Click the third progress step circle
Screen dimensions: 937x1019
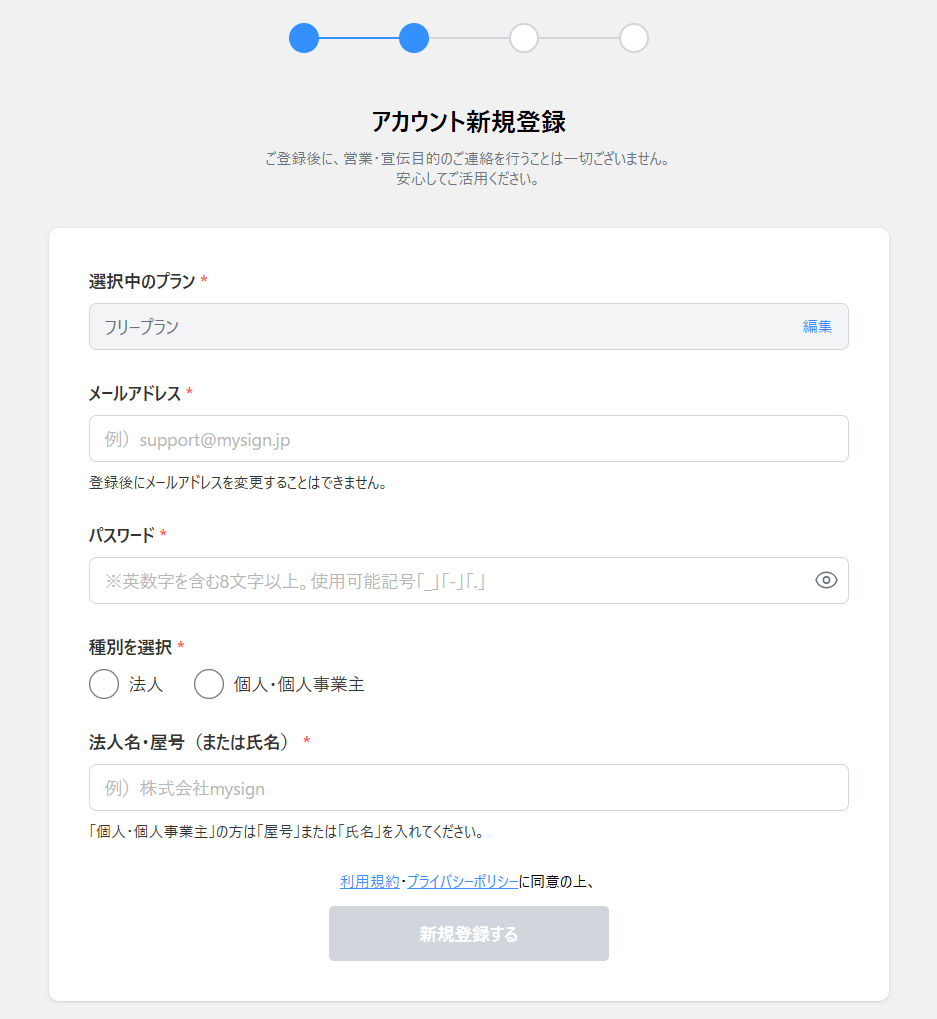pos(523,38)
